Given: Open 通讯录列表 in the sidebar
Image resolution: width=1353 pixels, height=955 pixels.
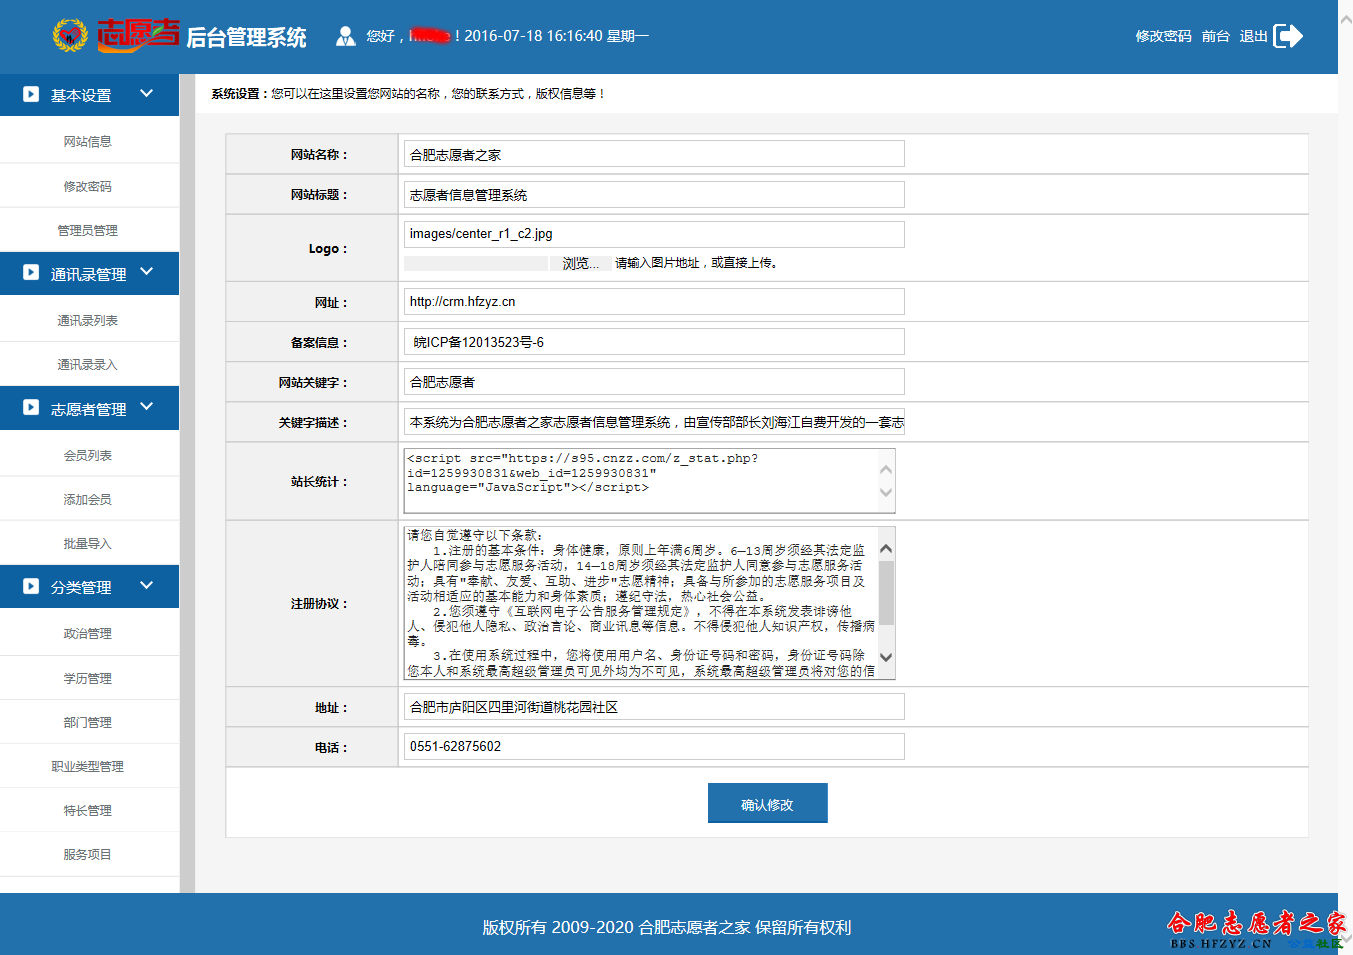Looking at the screenshot, I should pos(88,321).
